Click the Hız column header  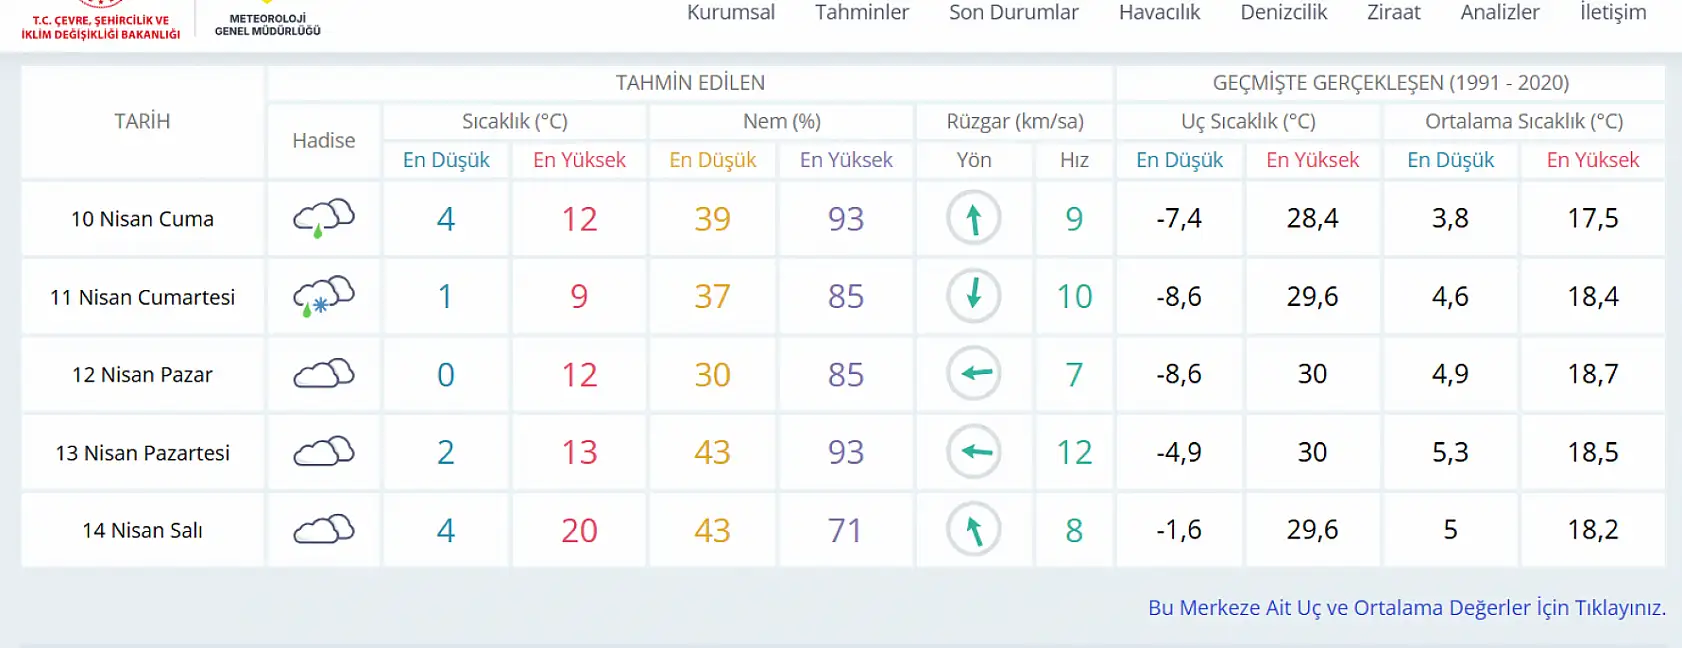[x=1075, y=160]
